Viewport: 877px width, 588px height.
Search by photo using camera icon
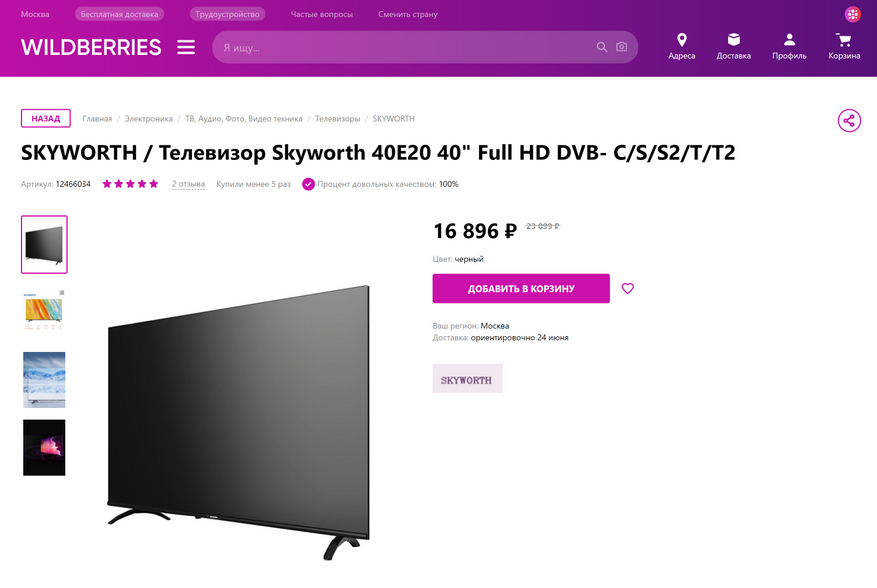click(621, 47)
